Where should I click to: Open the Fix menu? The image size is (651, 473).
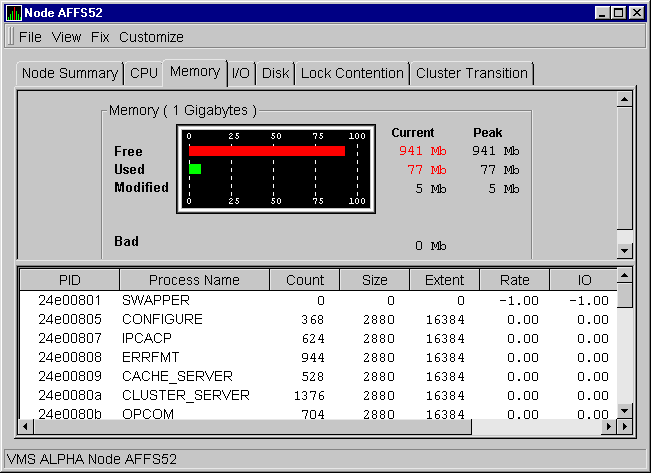coord(100,37)
